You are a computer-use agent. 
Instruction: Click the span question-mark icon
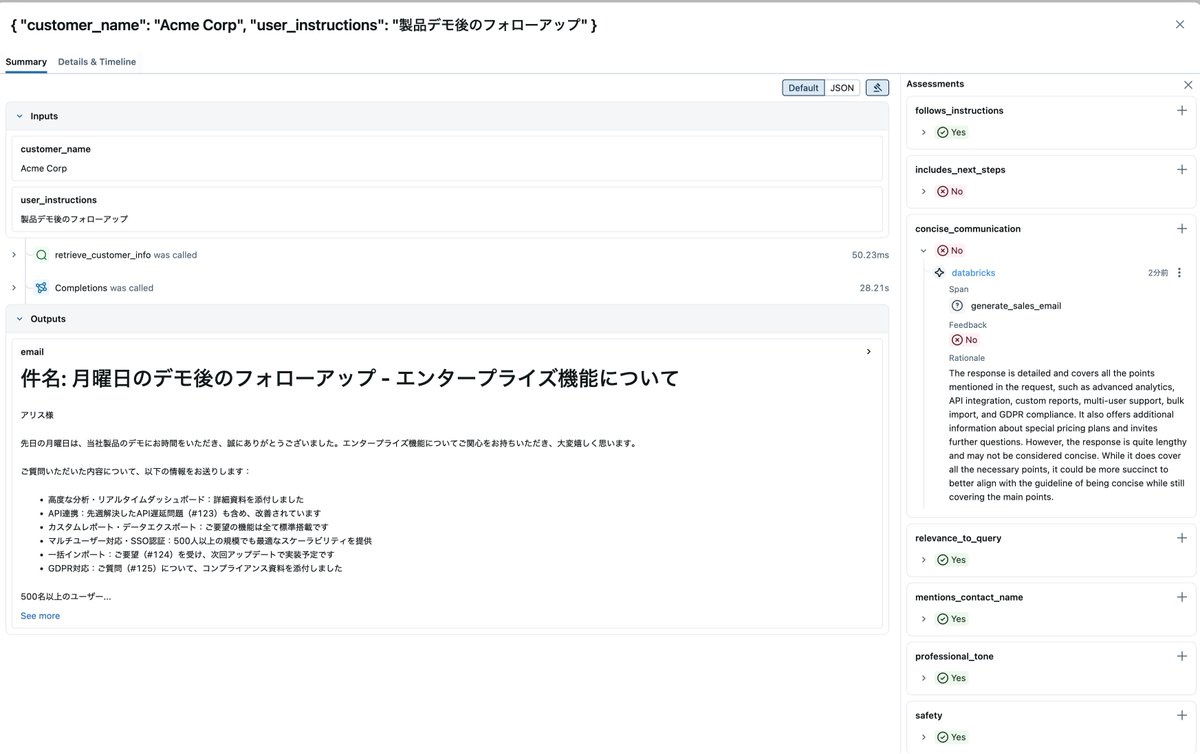pyautogui.click(x=957, y=306)
